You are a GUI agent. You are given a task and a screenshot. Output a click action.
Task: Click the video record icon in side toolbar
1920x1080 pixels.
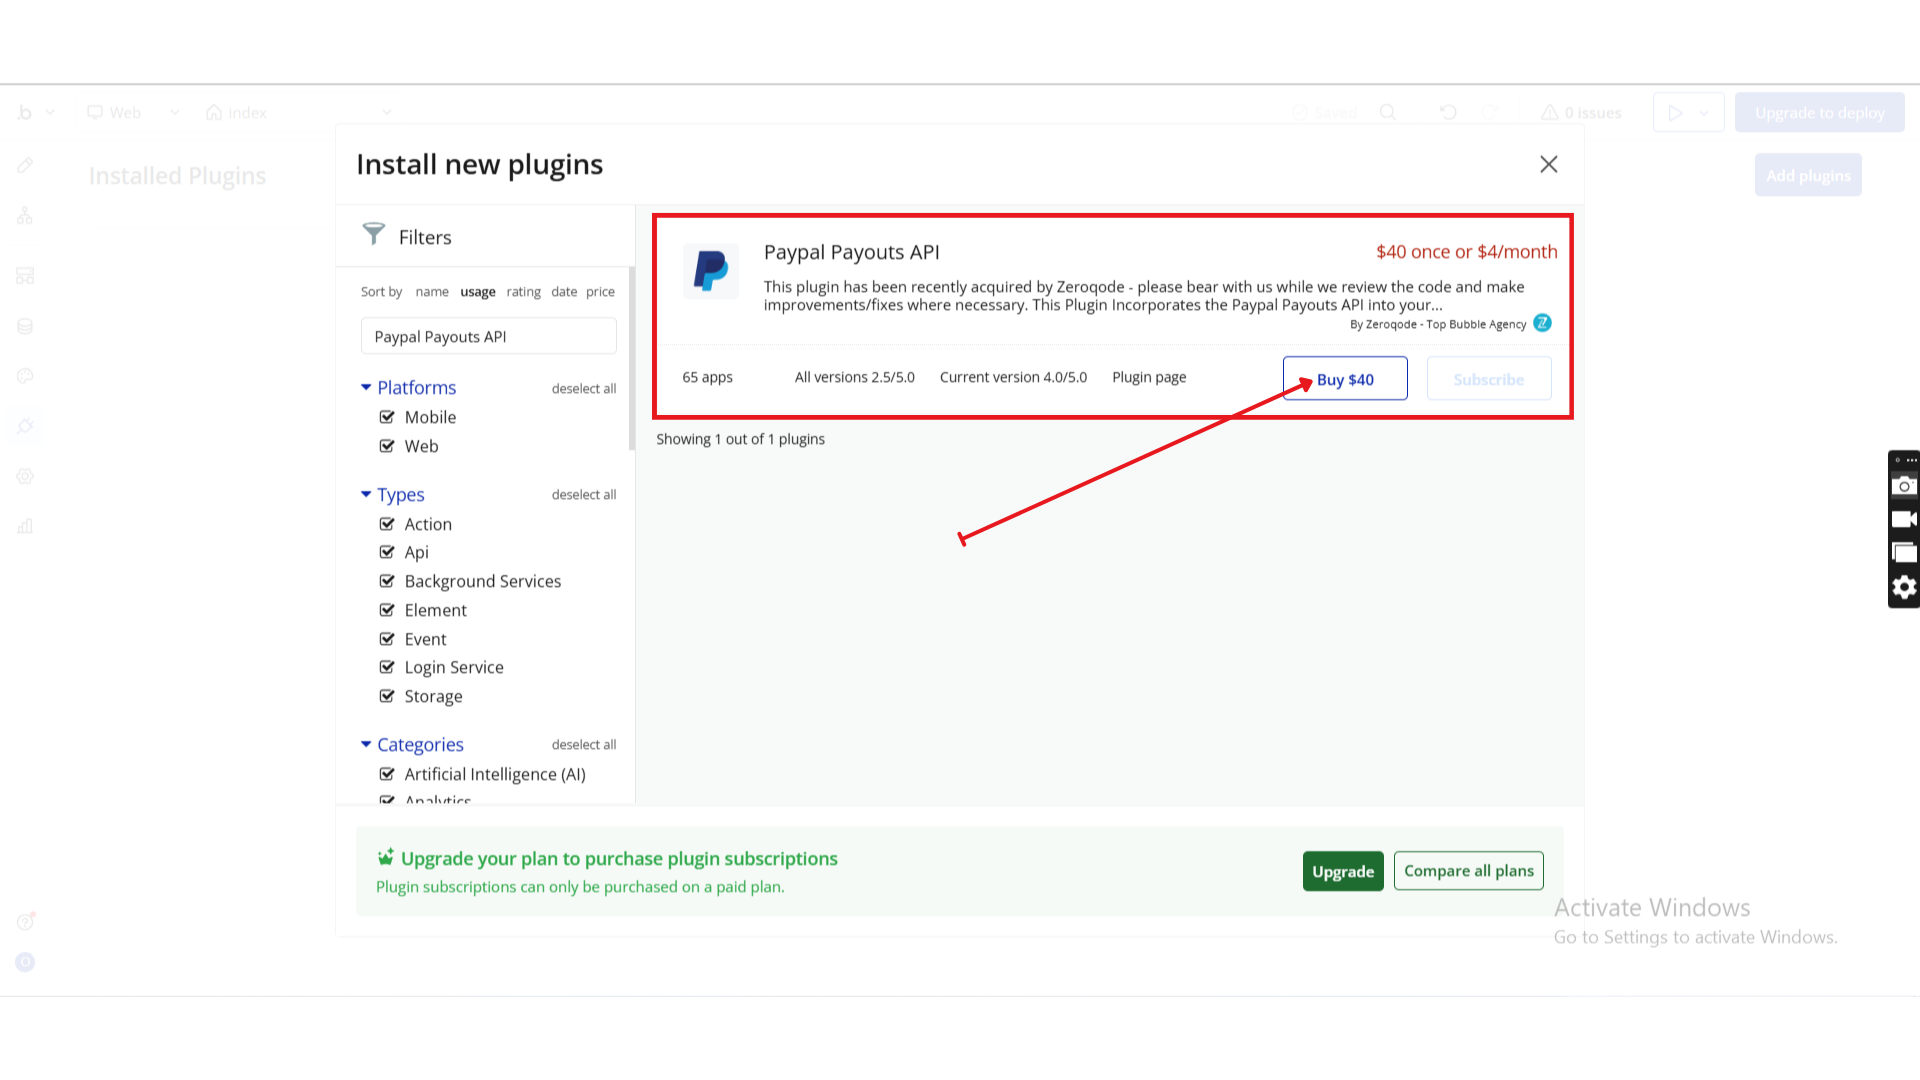[x=1904, y=519]
